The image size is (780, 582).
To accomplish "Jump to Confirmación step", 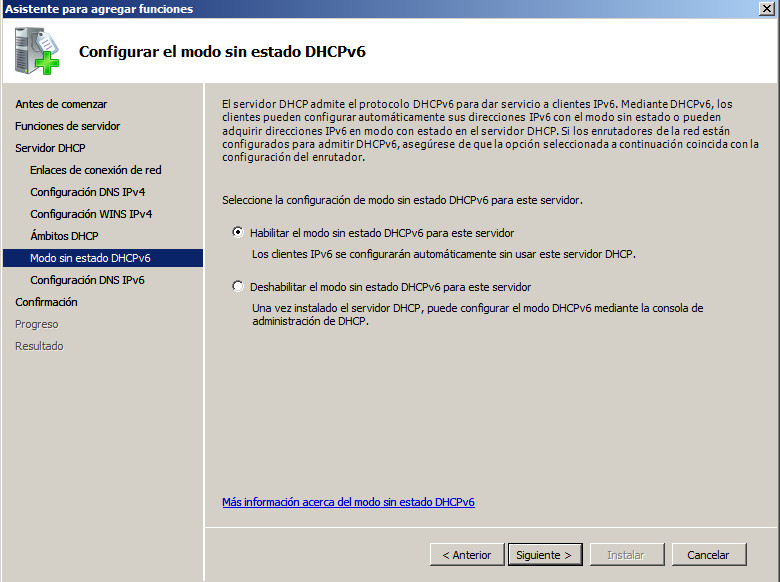I will click(x=46, y=302).
